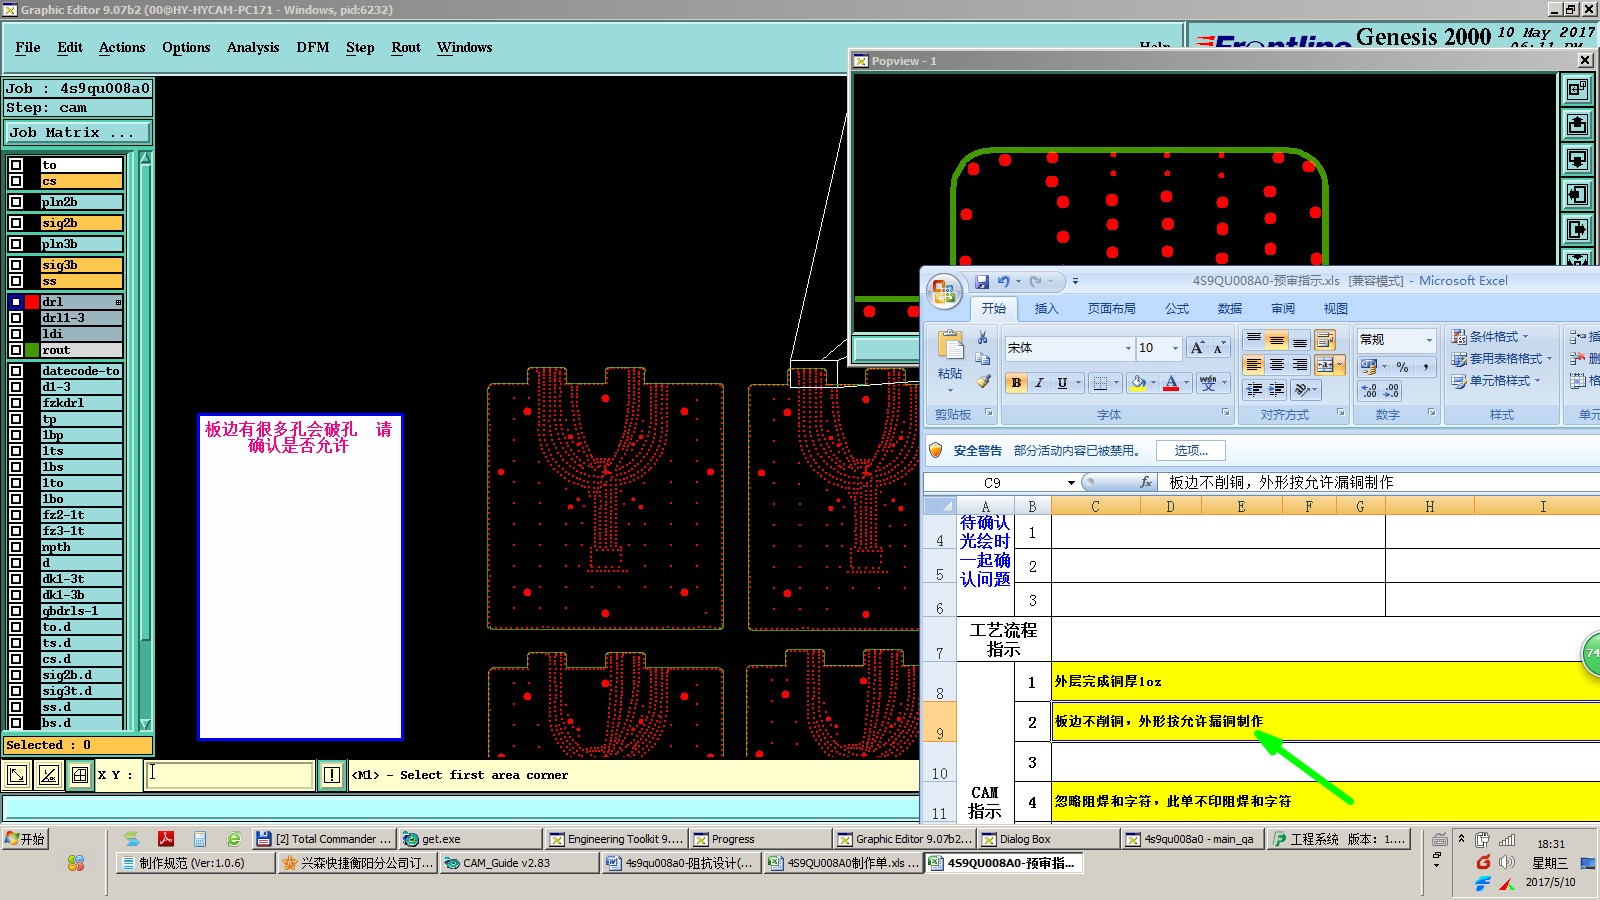
Task: Click the pan down button in Popview
Action: [1577, 159]
